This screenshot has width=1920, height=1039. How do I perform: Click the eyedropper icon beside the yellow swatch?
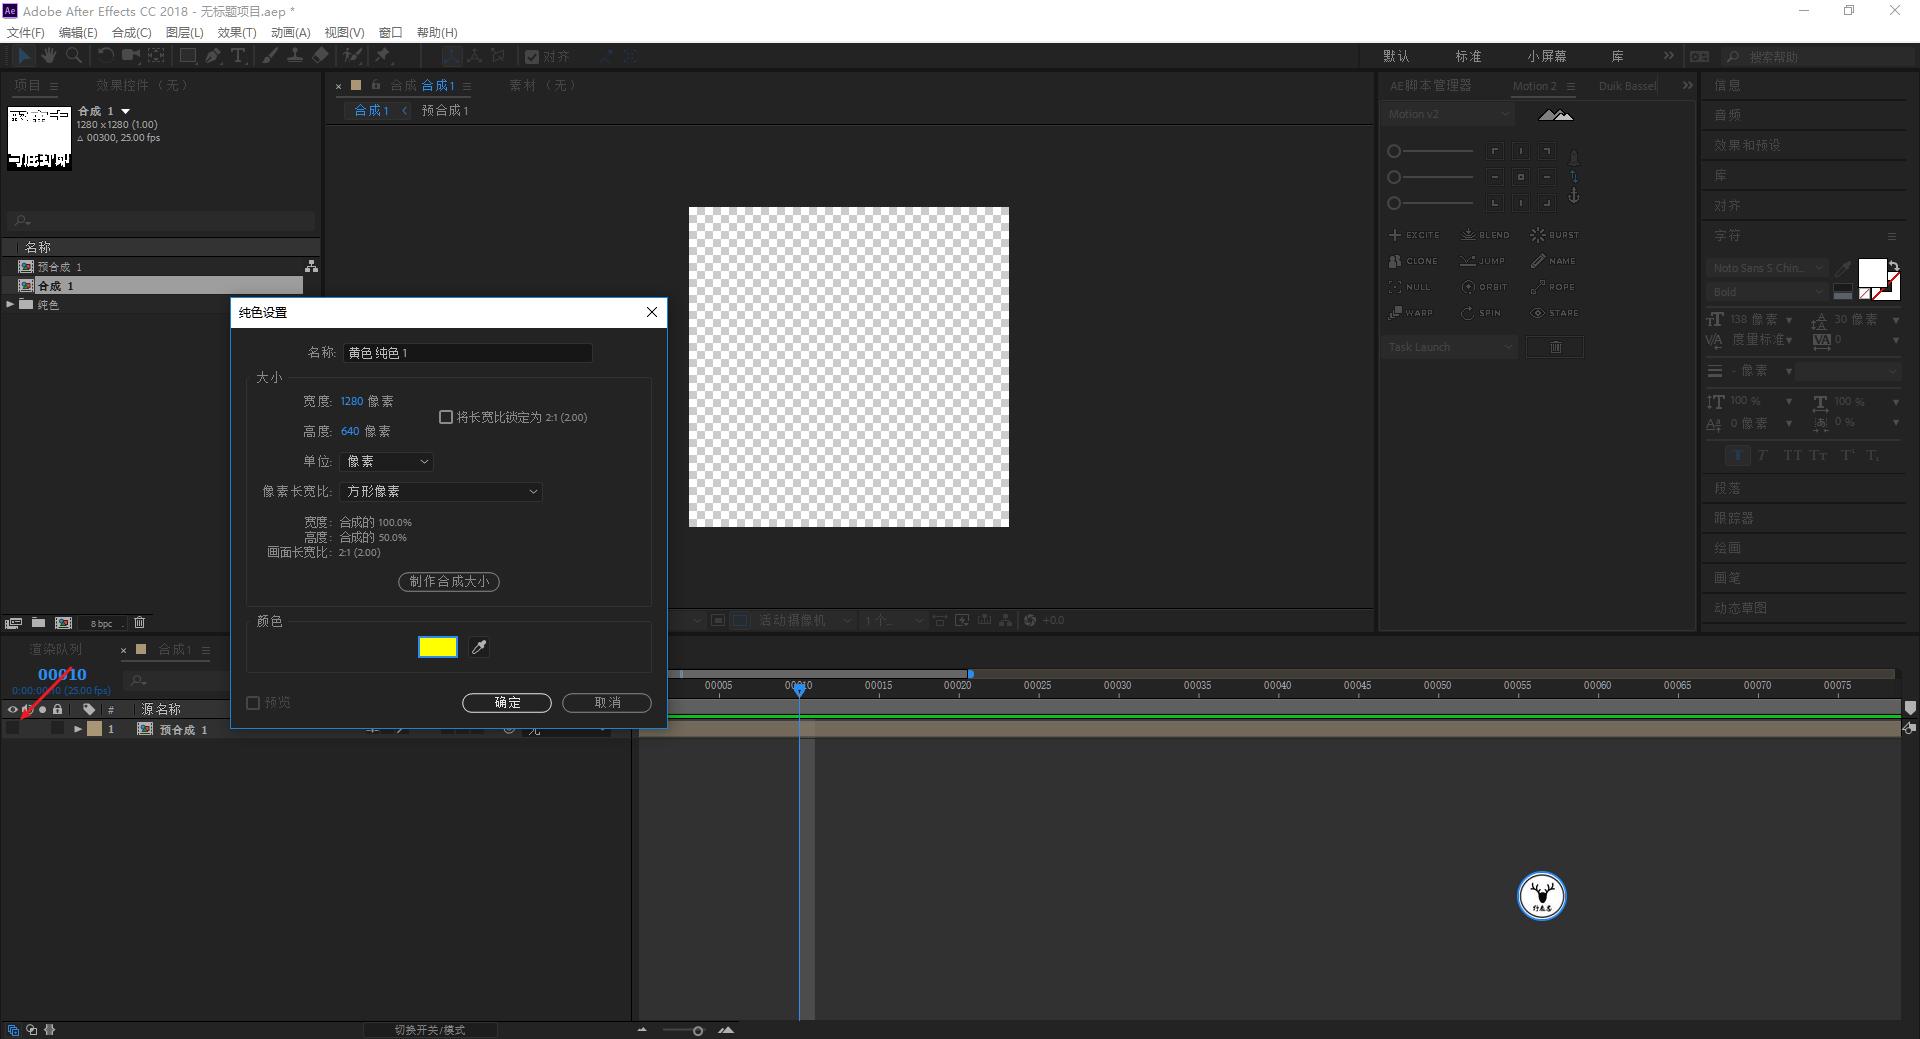point(479,648)
